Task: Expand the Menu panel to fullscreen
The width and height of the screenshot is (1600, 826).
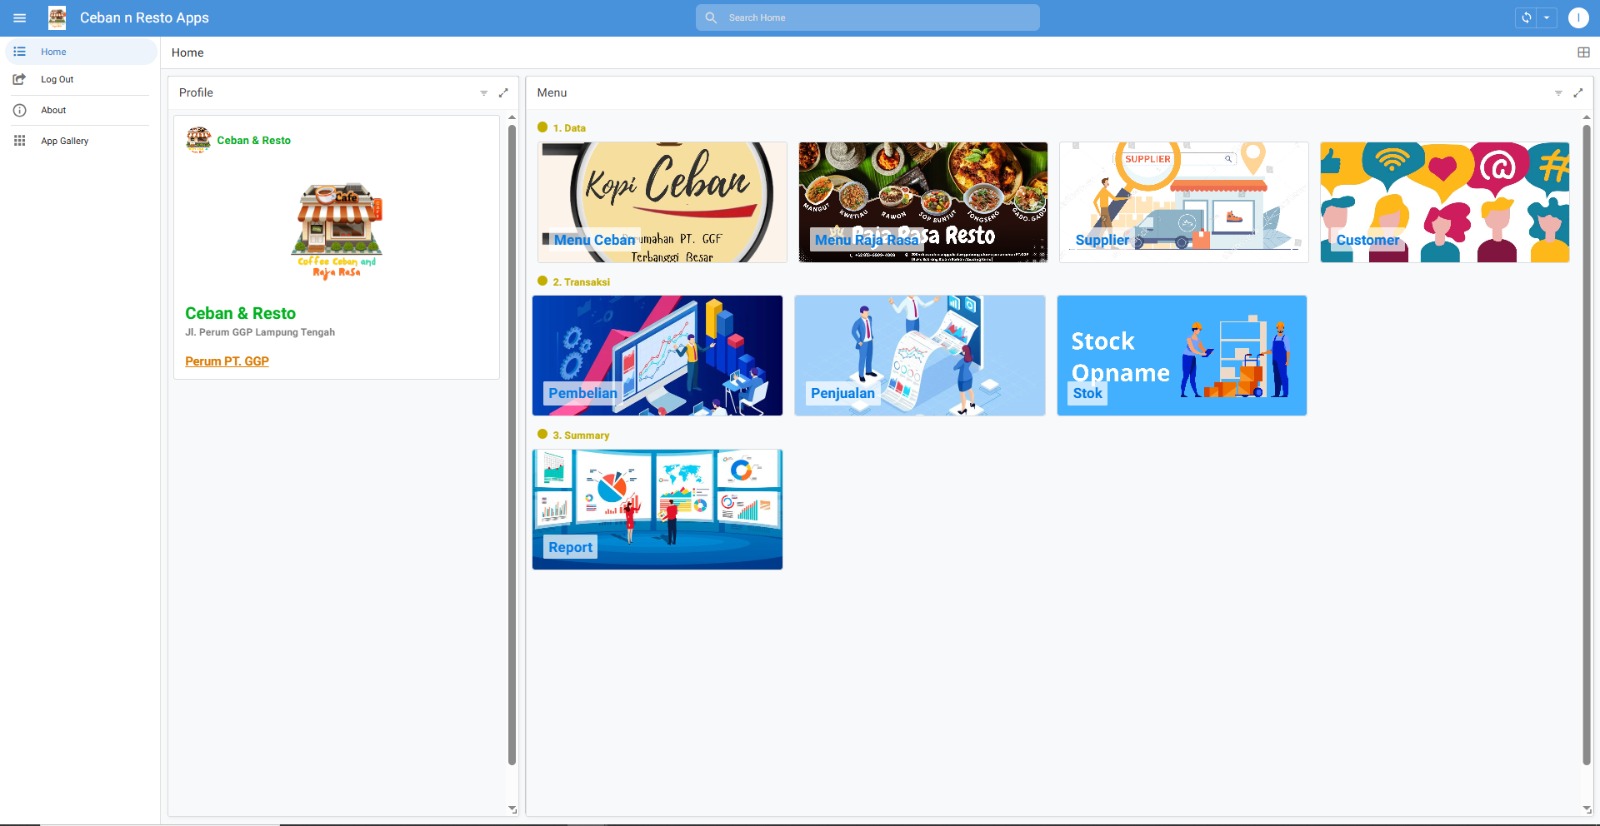Action: click(x=1578, y=93)
